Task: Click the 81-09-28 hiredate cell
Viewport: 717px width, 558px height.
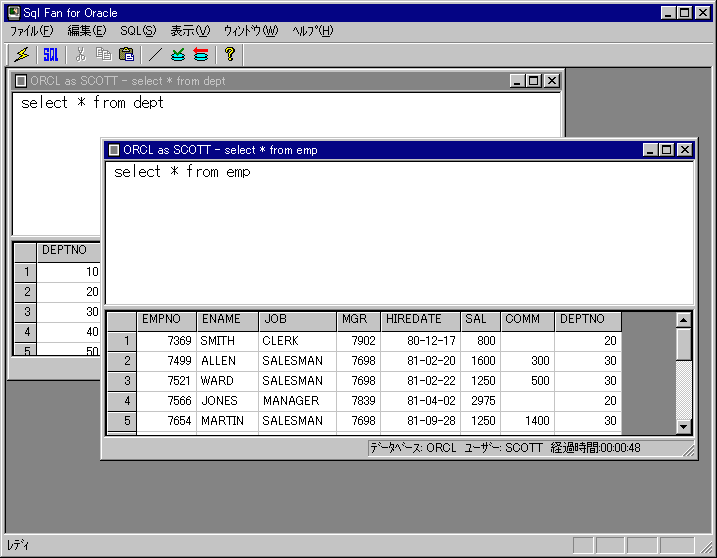Action: click(x=421, y=421)
